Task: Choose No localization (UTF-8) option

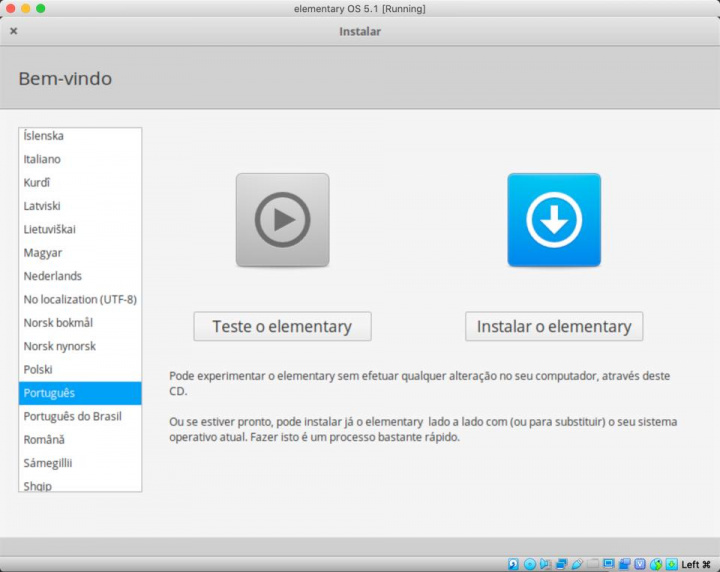Action: 80,299
